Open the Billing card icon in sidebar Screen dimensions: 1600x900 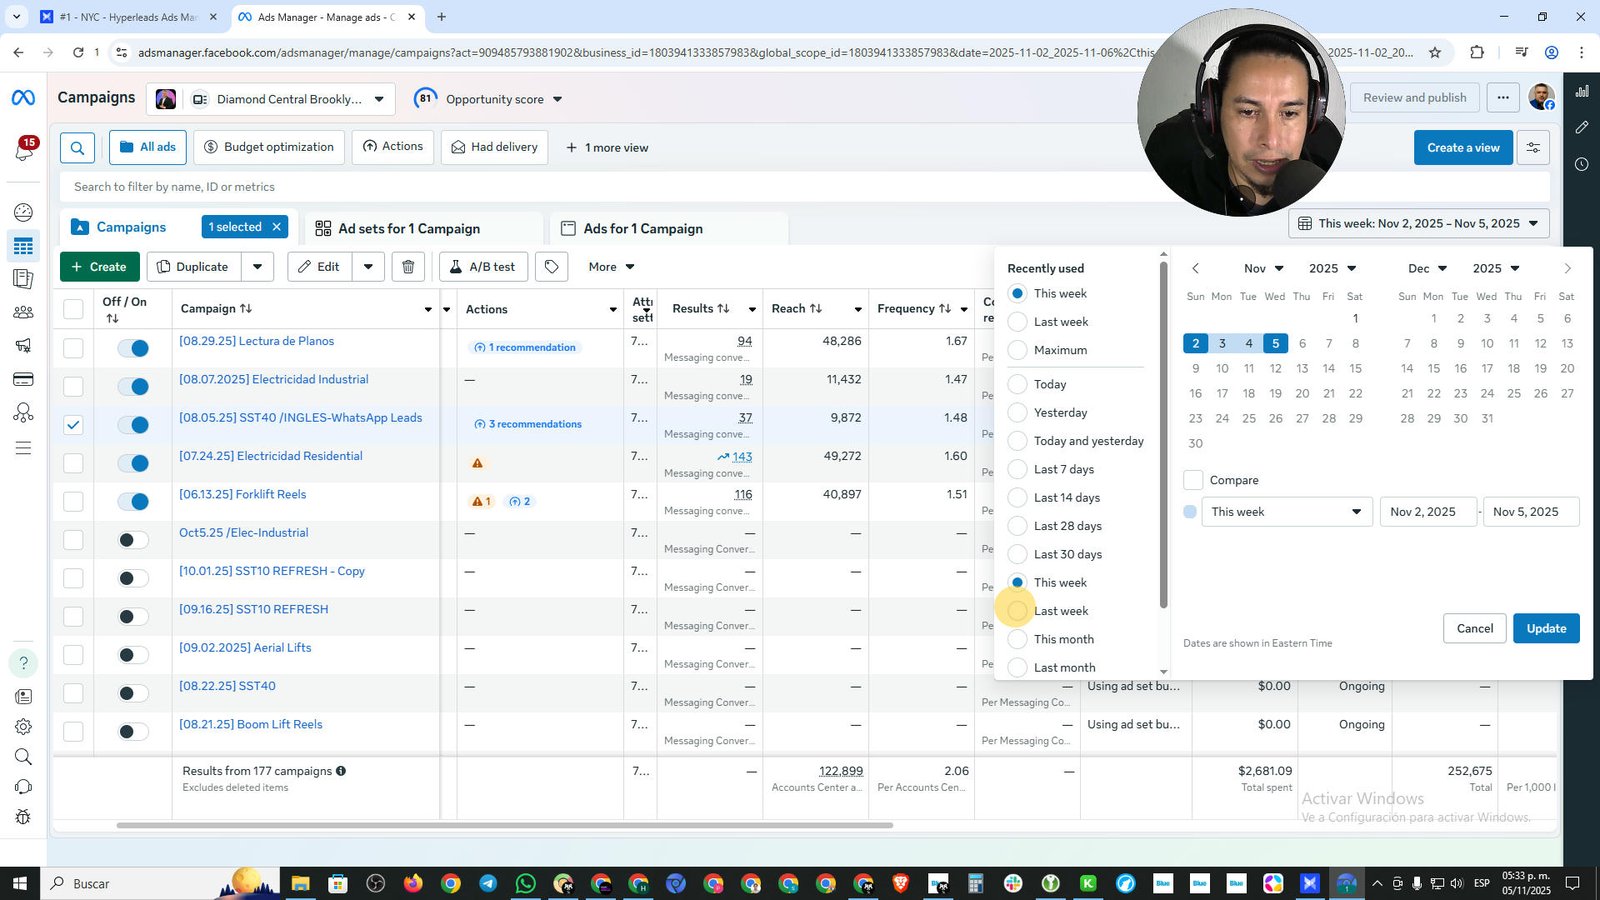coord(23,379)
